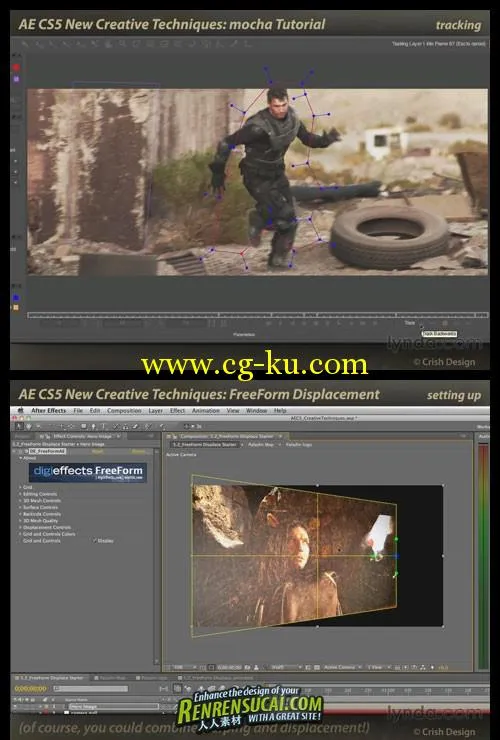Switch to the Paladin logo viewer tab
The height and width of the screenshot is (740, 500).
click(x=298, y=445)
